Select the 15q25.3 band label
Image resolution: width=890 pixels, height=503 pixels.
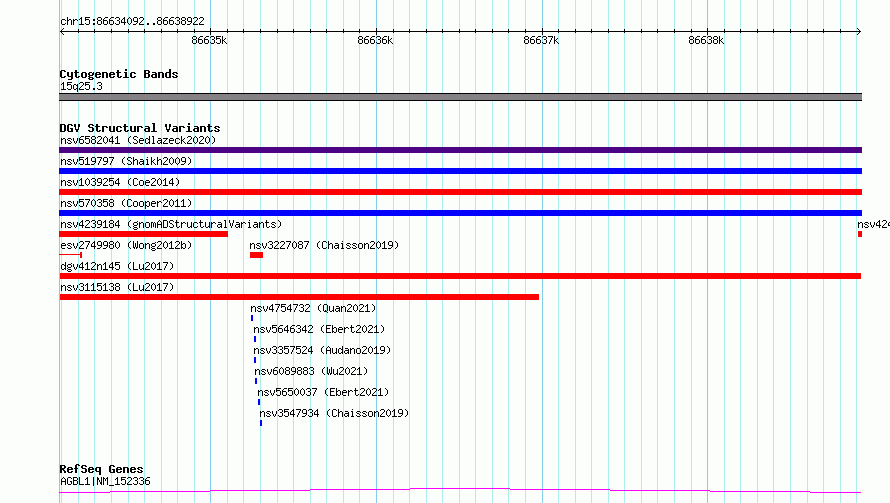click(x=81, y=86)
